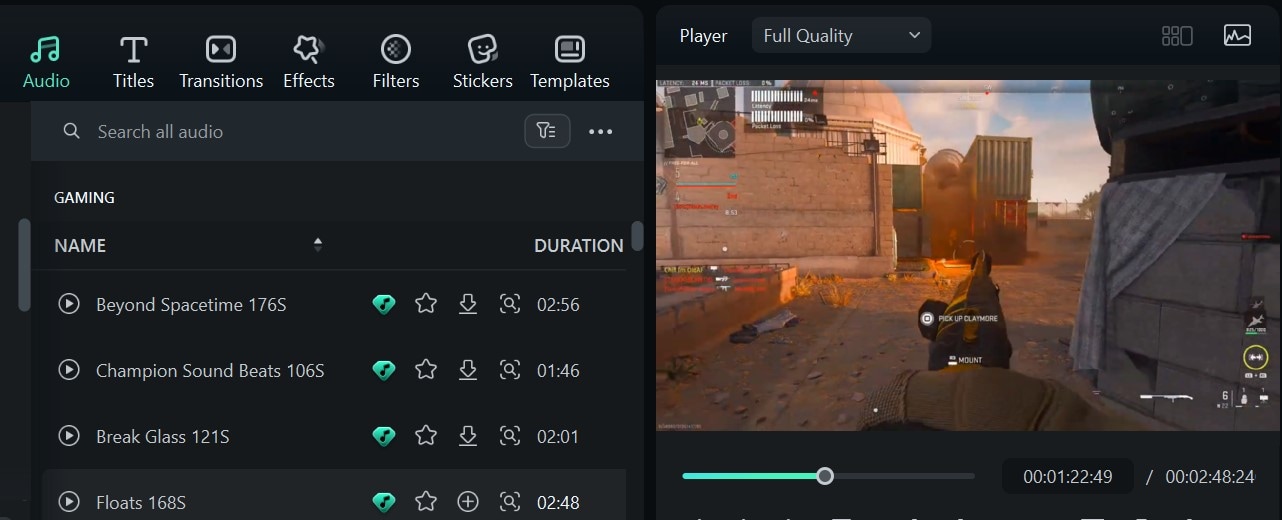Click the 02:56 duration value
This screenshot has height=520, width=1282.
(x=558, y=304)
